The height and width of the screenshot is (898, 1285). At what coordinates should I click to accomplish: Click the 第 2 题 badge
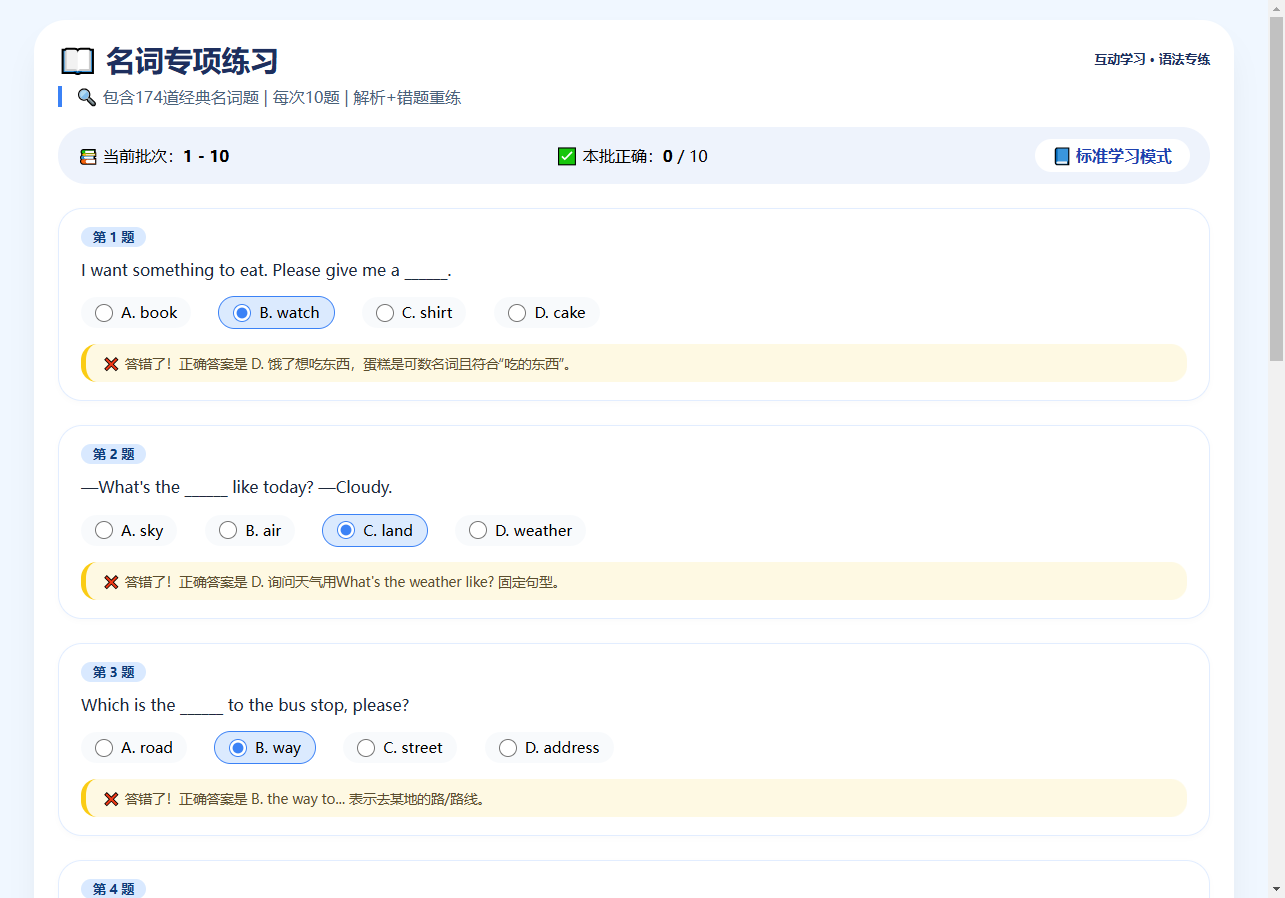click(113, 454)
